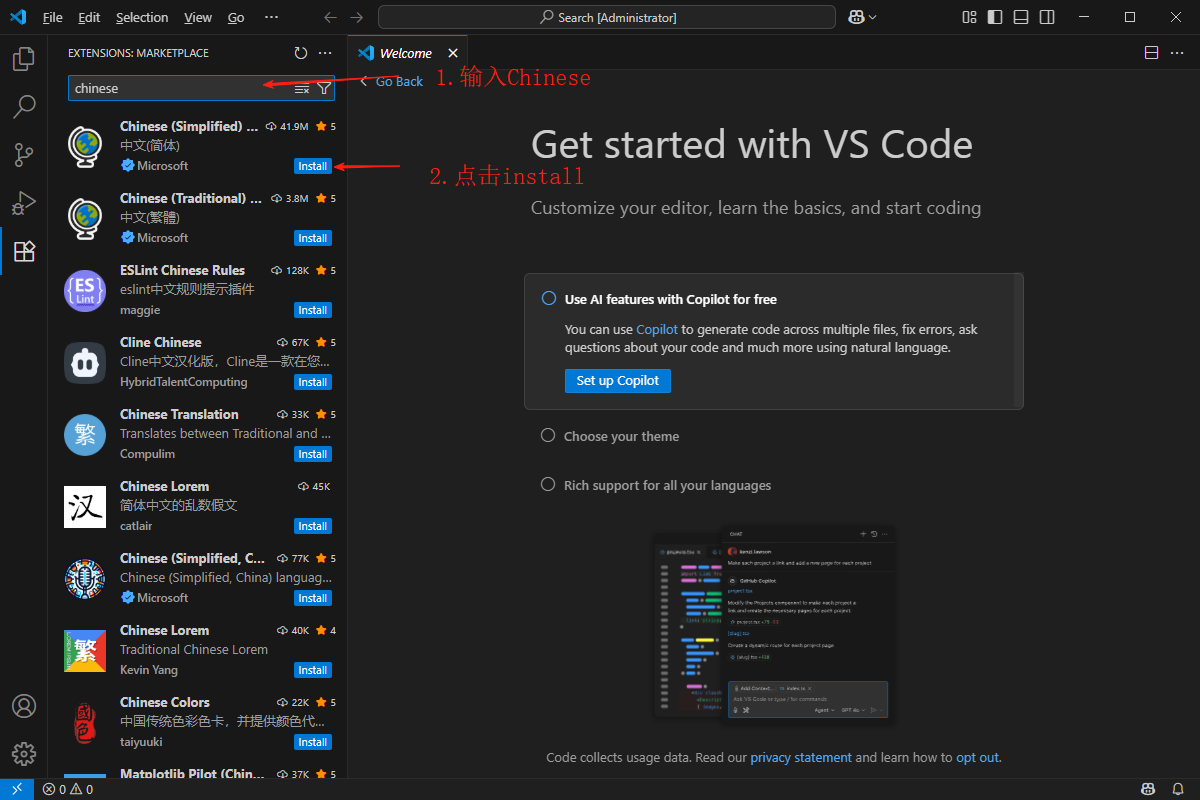Image resolution: width=1200 pixels, height=800 pixels.
Task: Toggle the Primary Side Bar layout icon
Action: click(x=995, y=17)
